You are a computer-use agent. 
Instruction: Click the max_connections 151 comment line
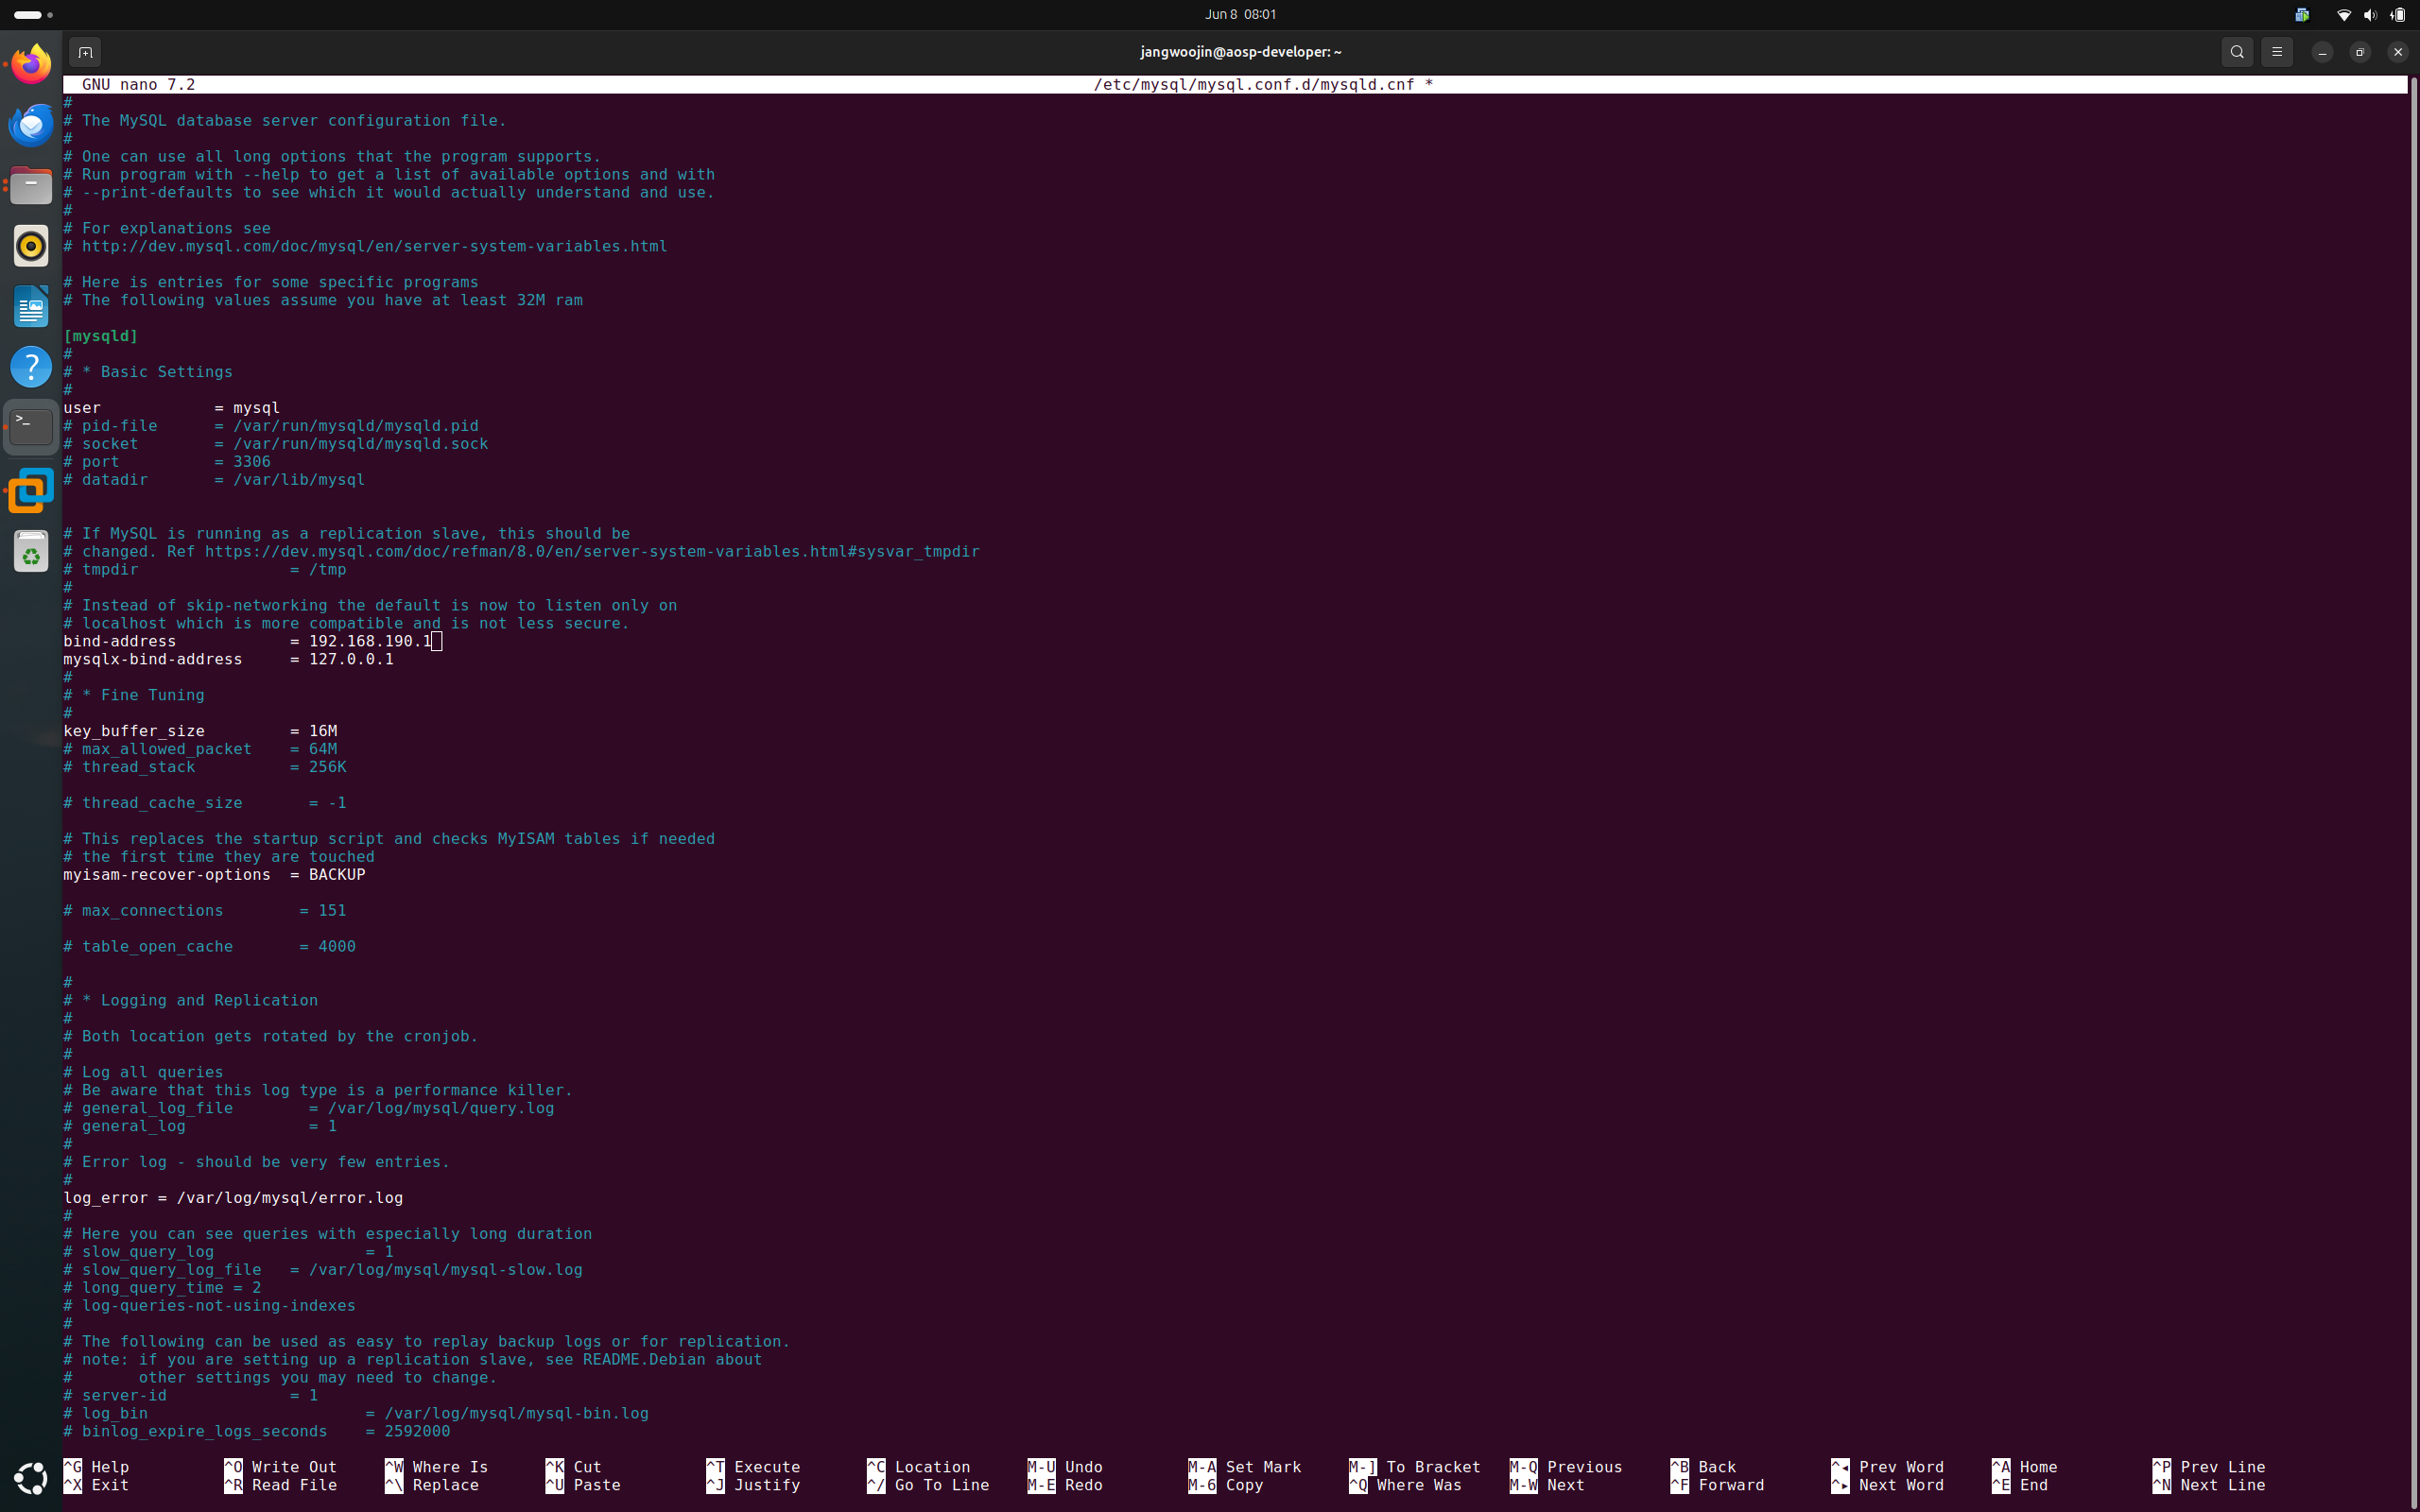(204, 911)
